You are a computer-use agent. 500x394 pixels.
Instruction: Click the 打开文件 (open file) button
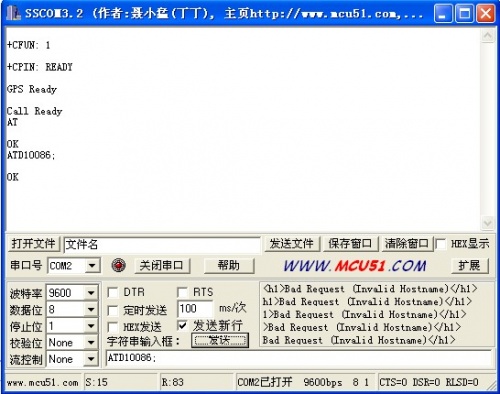(x=34, y=244)
